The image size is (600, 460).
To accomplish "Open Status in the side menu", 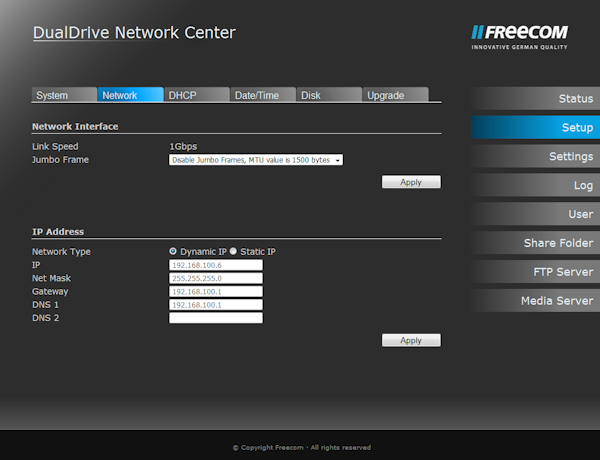I will coord(535,99).
